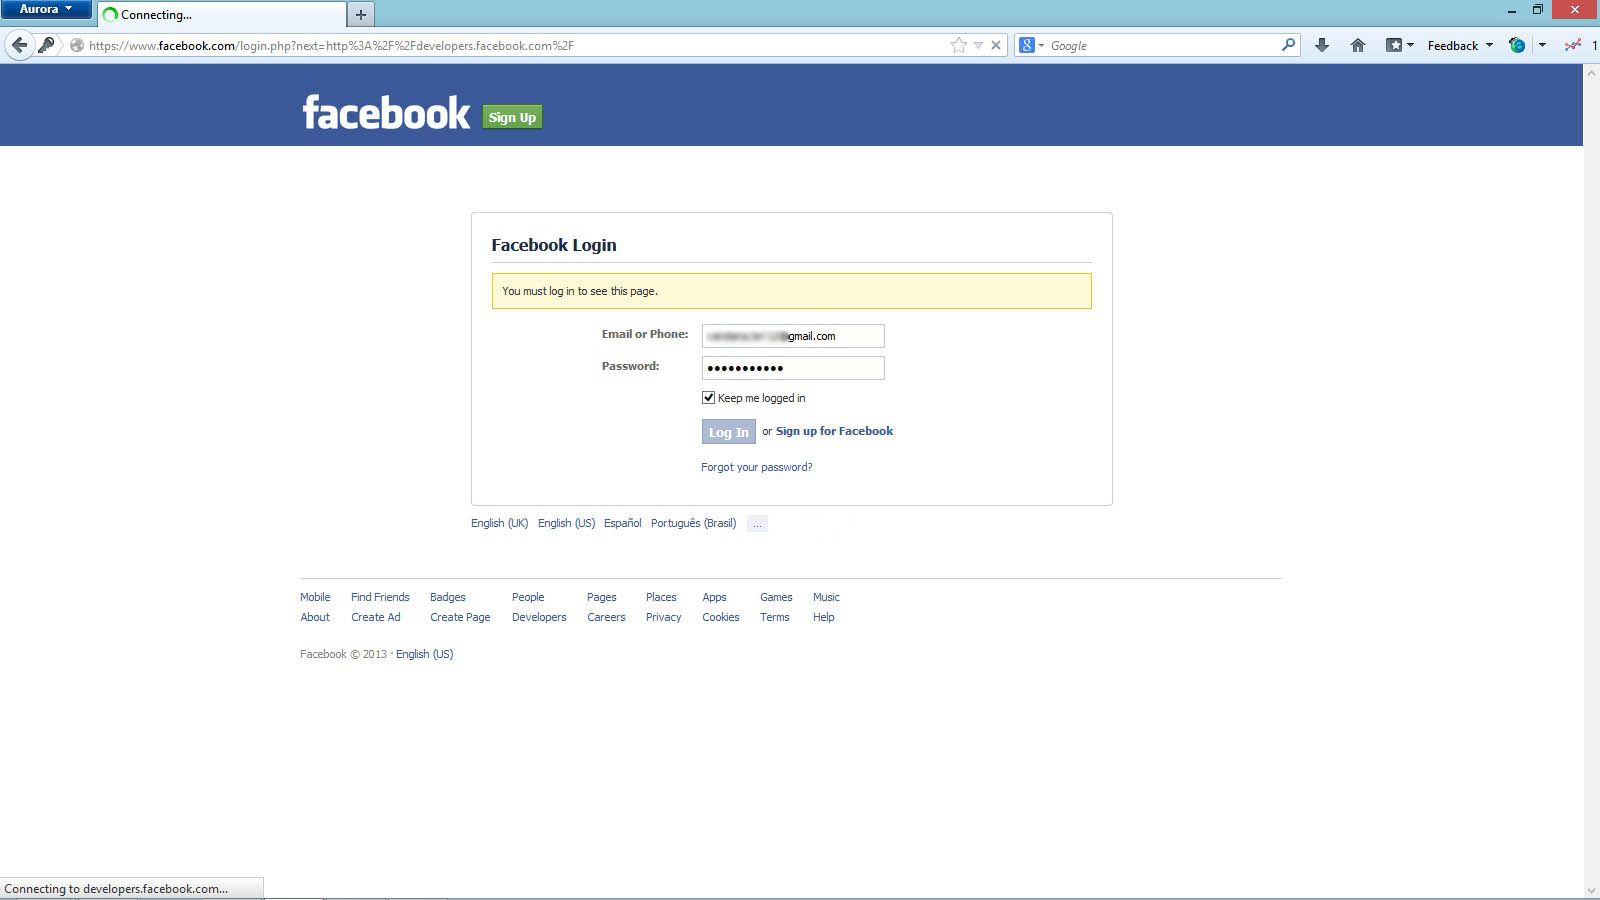Open the Careers footer link
This screenshot has height=900, width=1600.
point(606,617)
